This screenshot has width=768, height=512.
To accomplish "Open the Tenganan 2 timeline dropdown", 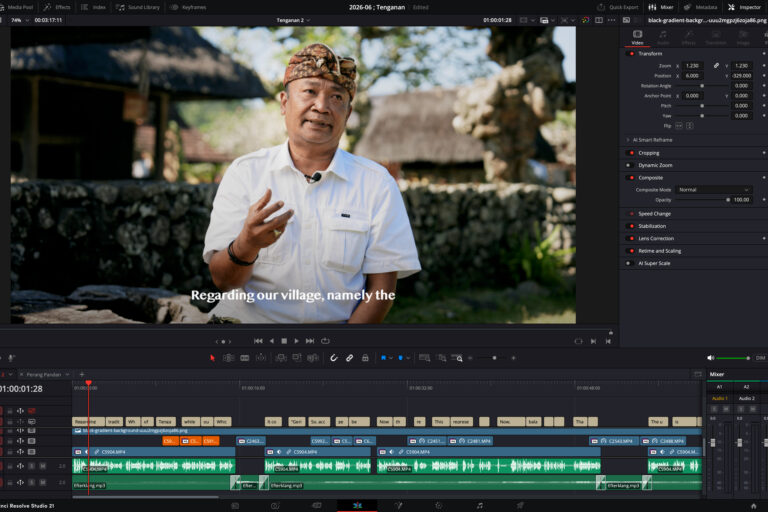I will click(x=293, y=20).
